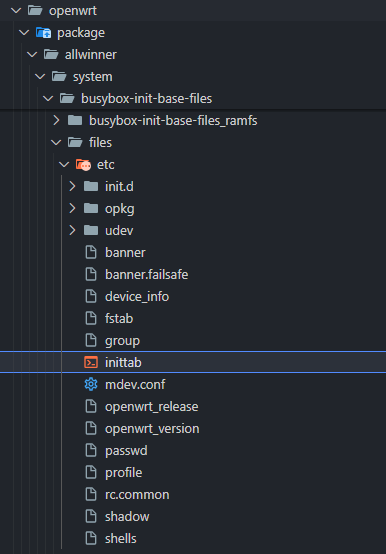Click the udev folder icon
The image size is (386, 554).
click(x=91, y=230)
